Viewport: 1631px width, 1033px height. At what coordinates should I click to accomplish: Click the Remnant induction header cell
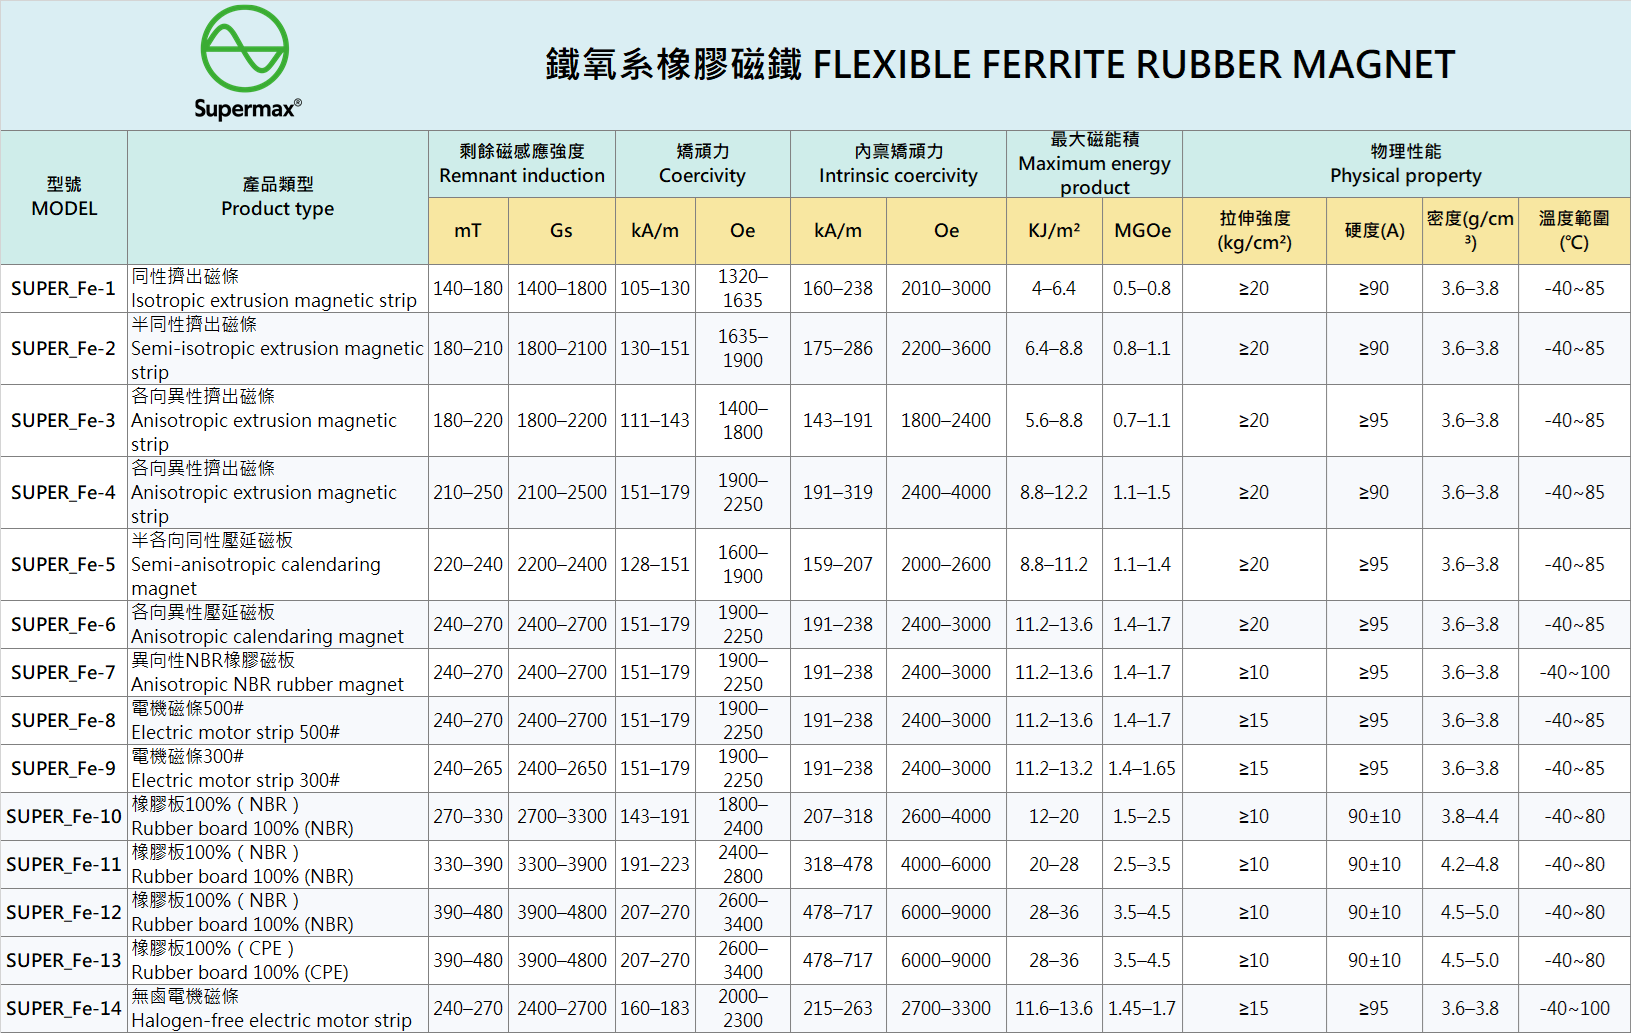521,164
